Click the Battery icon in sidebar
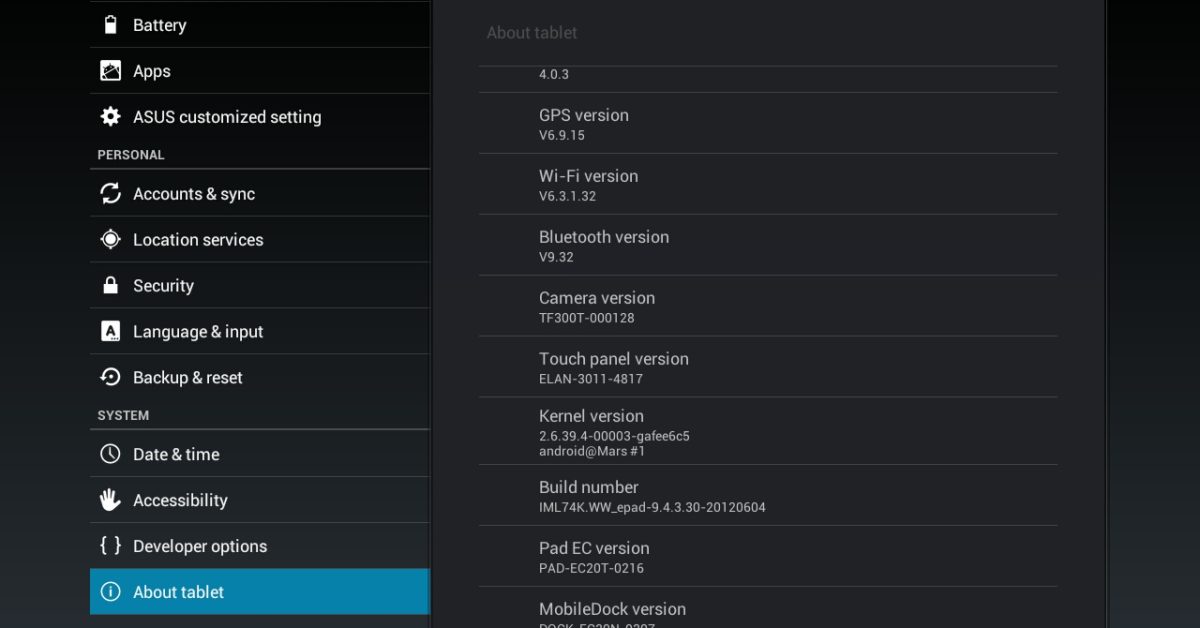Viewport: 1200px width, 628px height. tap(110, 25)
